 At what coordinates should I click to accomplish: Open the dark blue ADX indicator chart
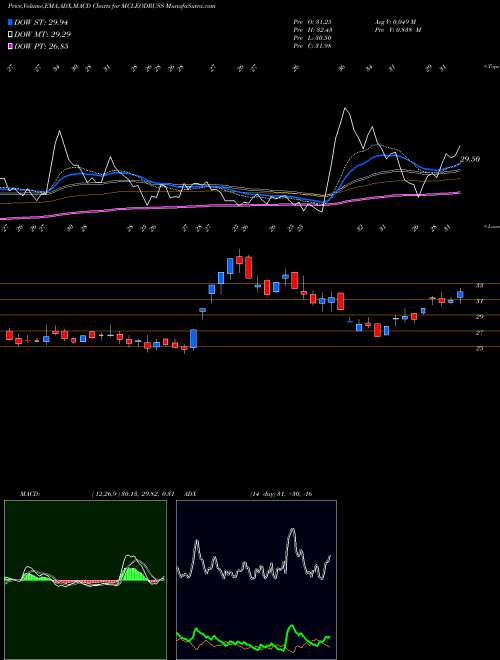tap(256, 580)
